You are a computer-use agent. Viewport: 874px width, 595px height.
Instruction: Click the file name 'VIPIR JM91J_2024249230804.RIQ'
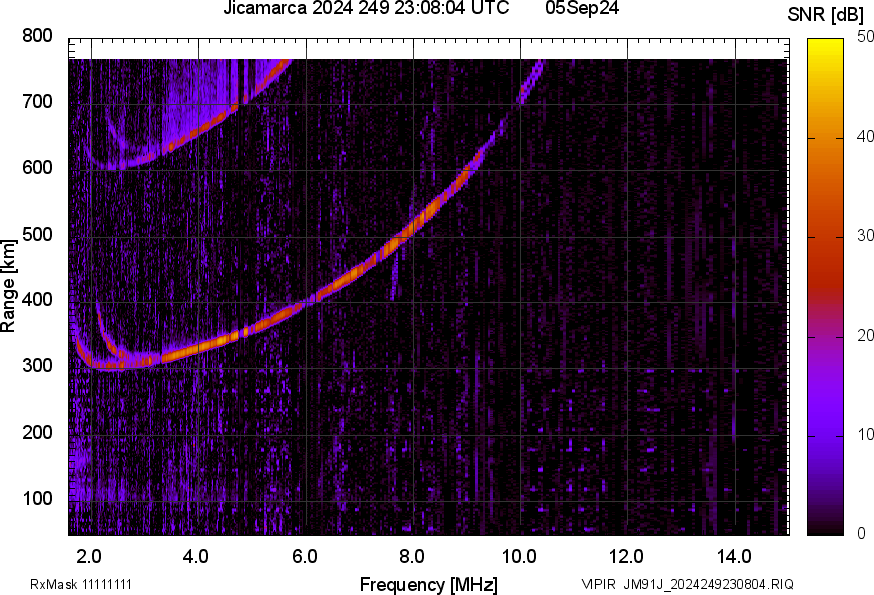687,584
